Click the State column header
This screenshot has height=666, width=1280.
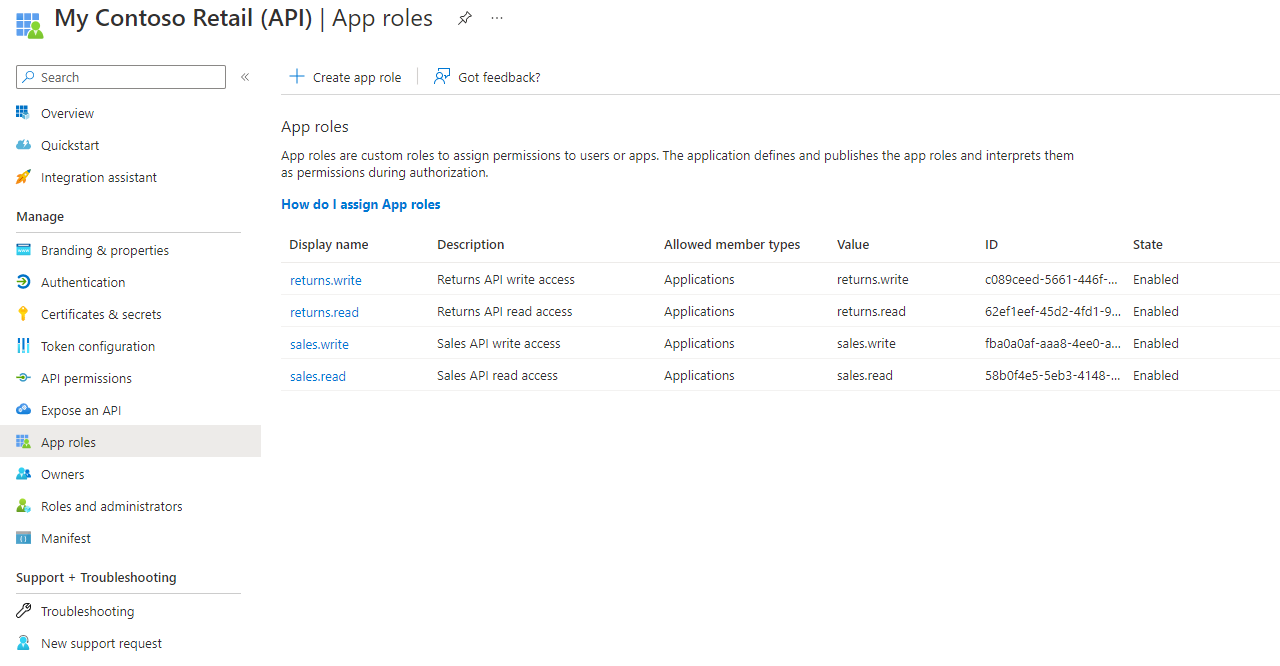[x=1148, y=244]
